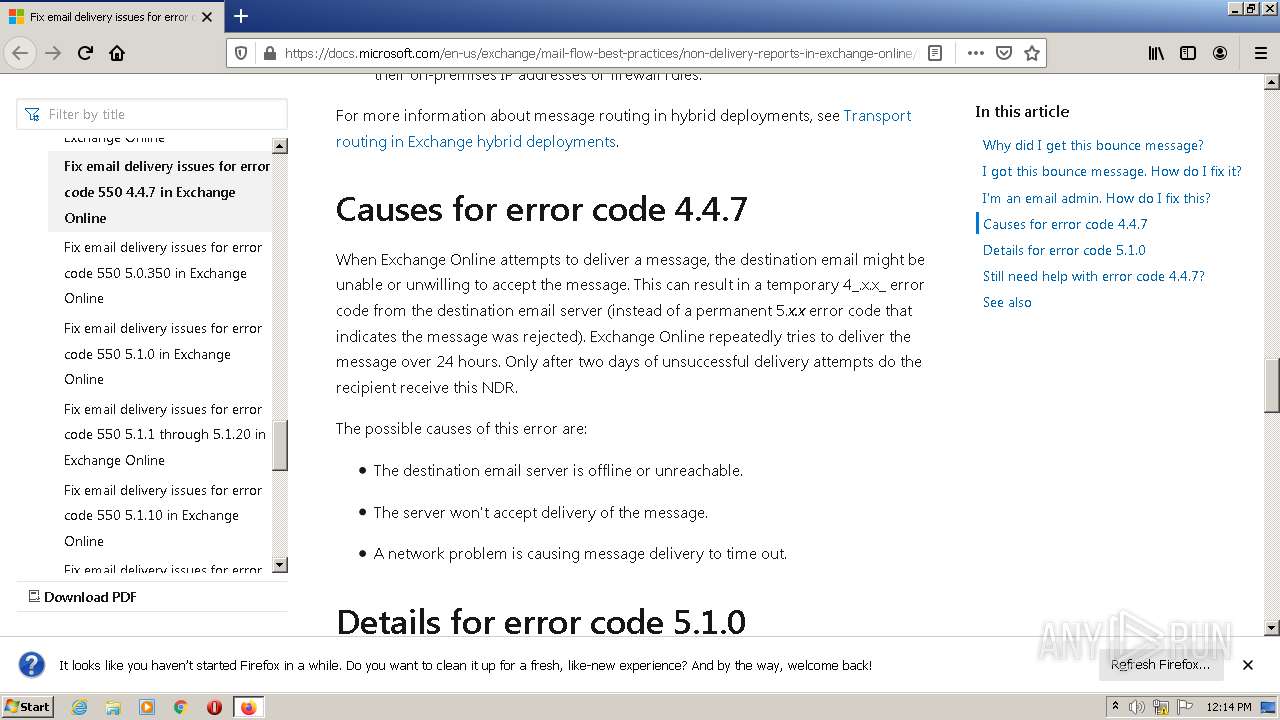Image resolution: width=1280 pixels, height=720 pixels.
Task: Select current 'code 550 4.4.7' sidebar item
Action: [x=160, y=192]
